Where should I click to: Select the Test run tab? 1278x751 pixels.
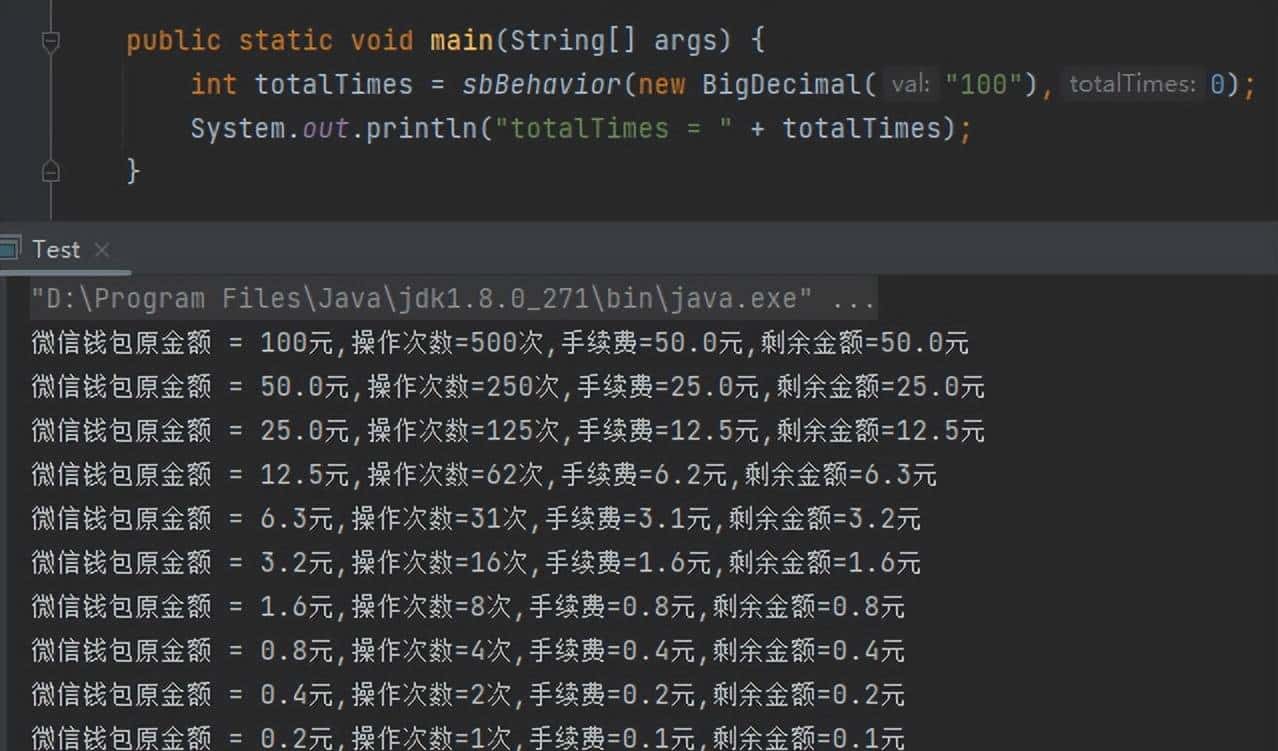(x=55, y=248)
